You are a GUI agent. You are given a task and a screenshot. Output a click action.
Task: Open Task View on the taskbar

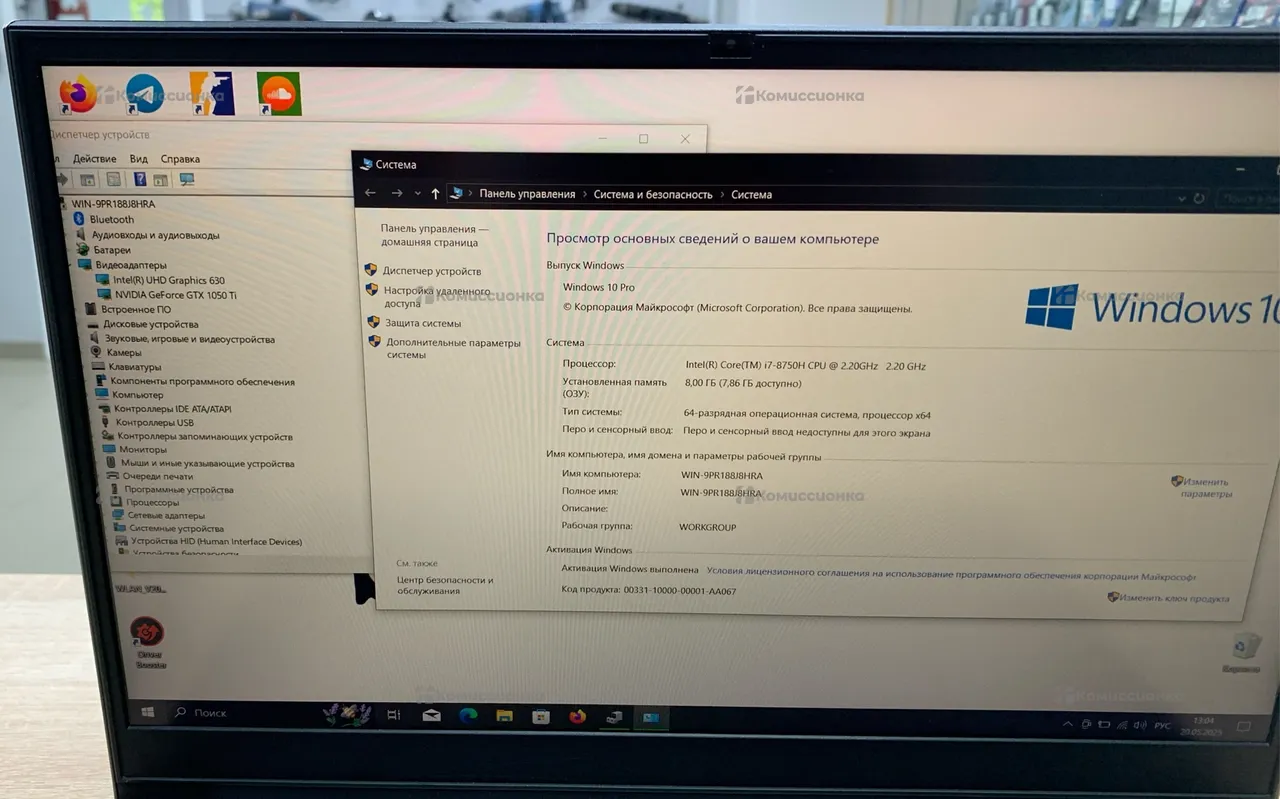pyautogui.click(x=393, y=715)
